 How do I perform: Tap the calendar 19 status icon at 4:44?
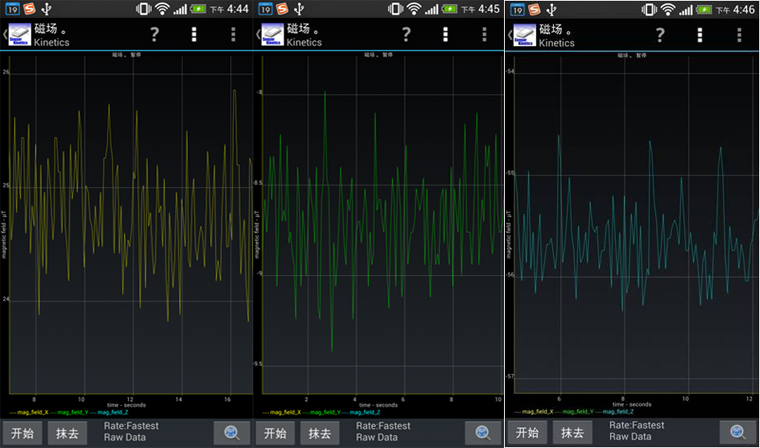[x=13, y=9]
